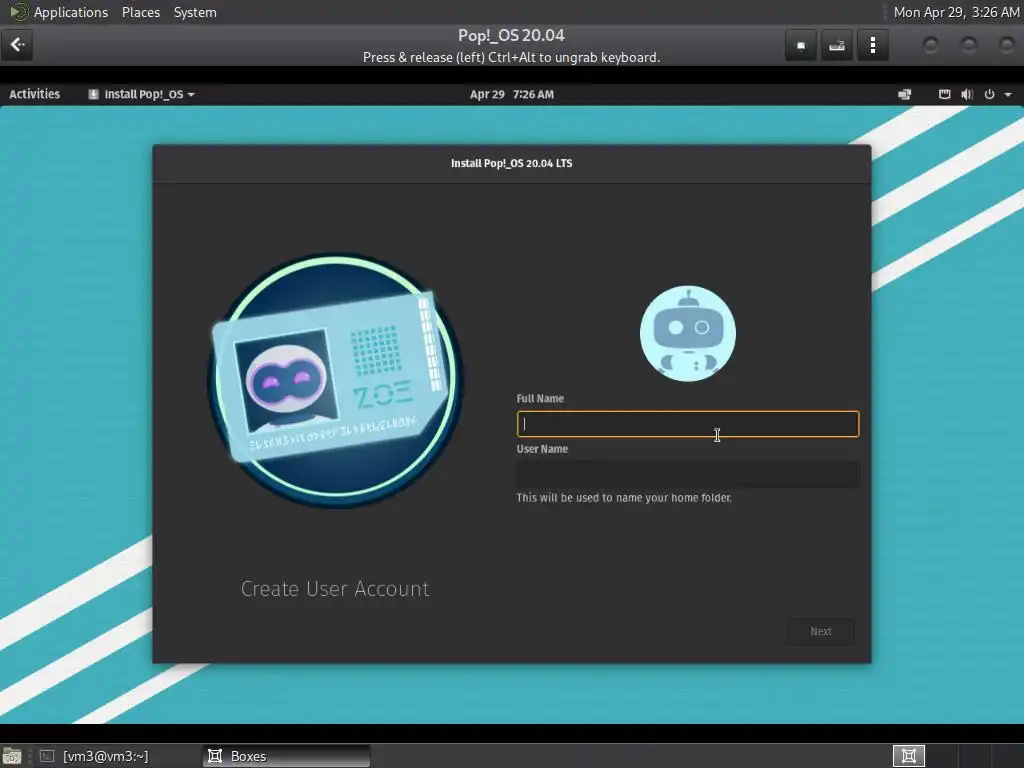The height and width of the screenshot is (768, 1024).
Task: Open the System menu
Action: coord(195,12)
